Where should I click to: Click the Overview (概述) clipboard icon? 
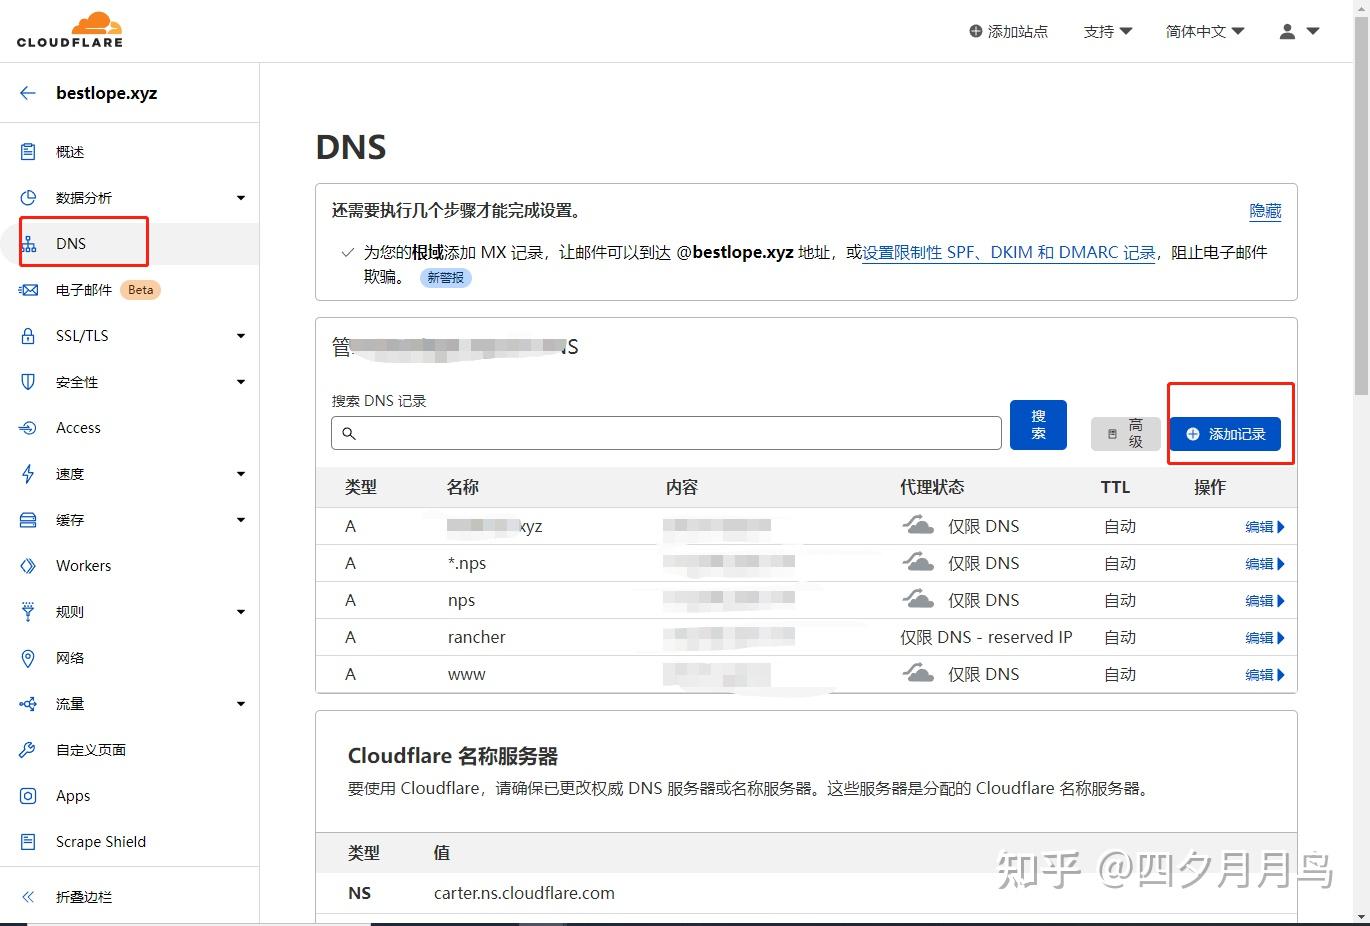pos(28,152)
